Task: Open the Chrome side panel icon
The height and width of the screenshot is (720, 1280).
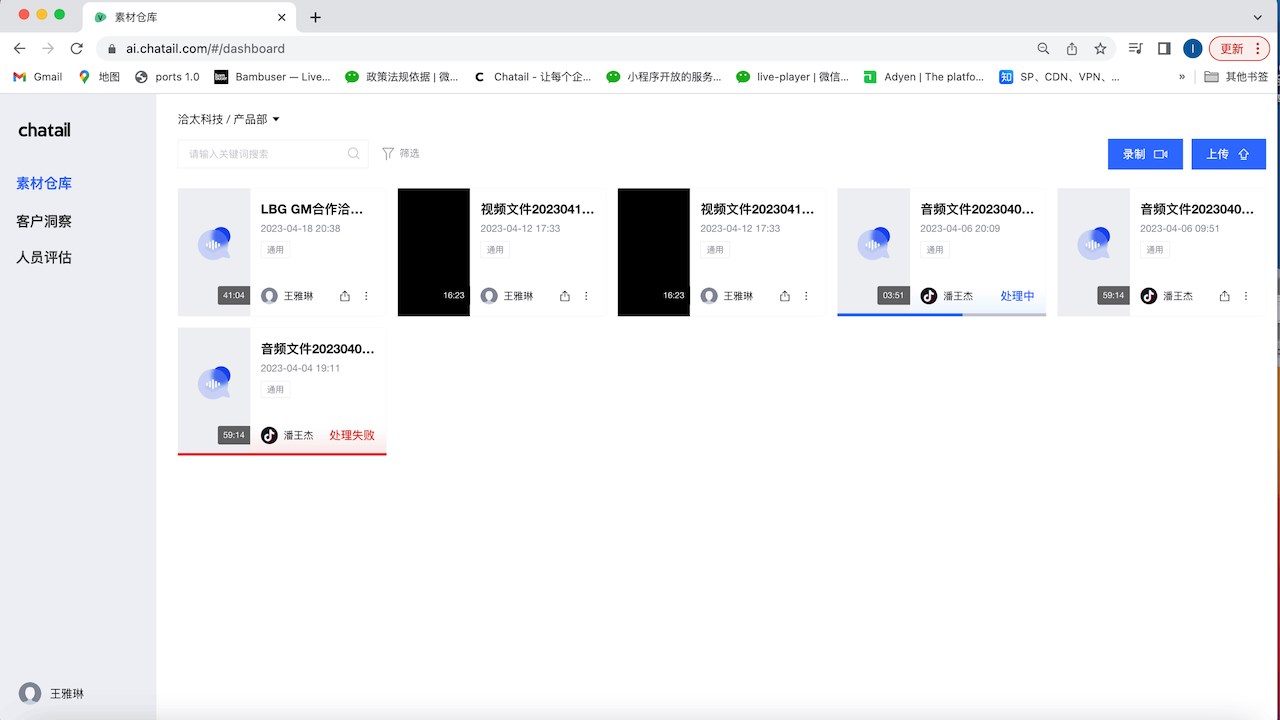Action: click(1164, 48)
